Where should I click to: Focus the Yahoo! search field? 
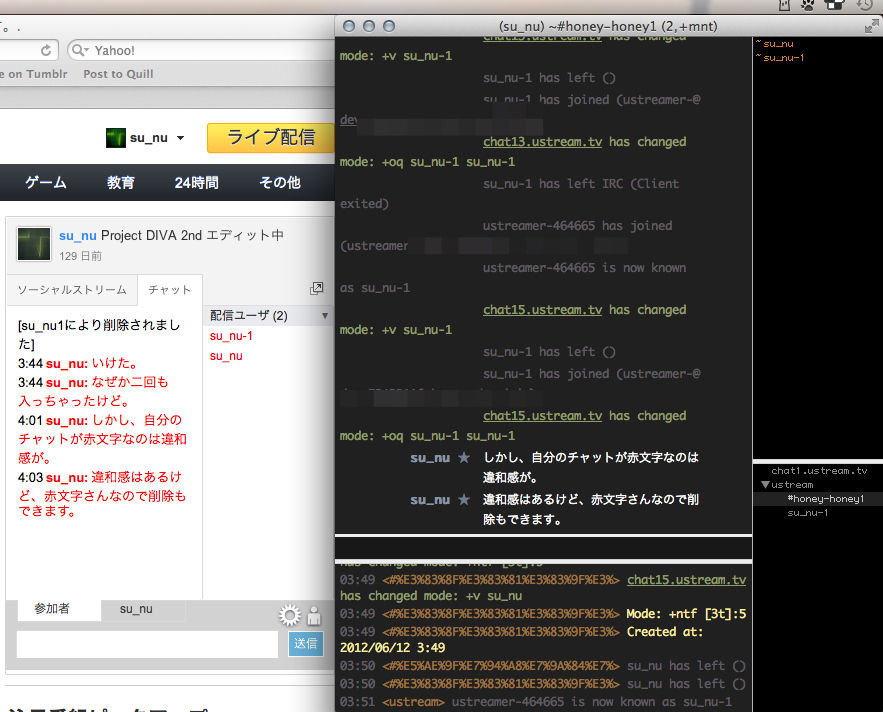point(202,51)
